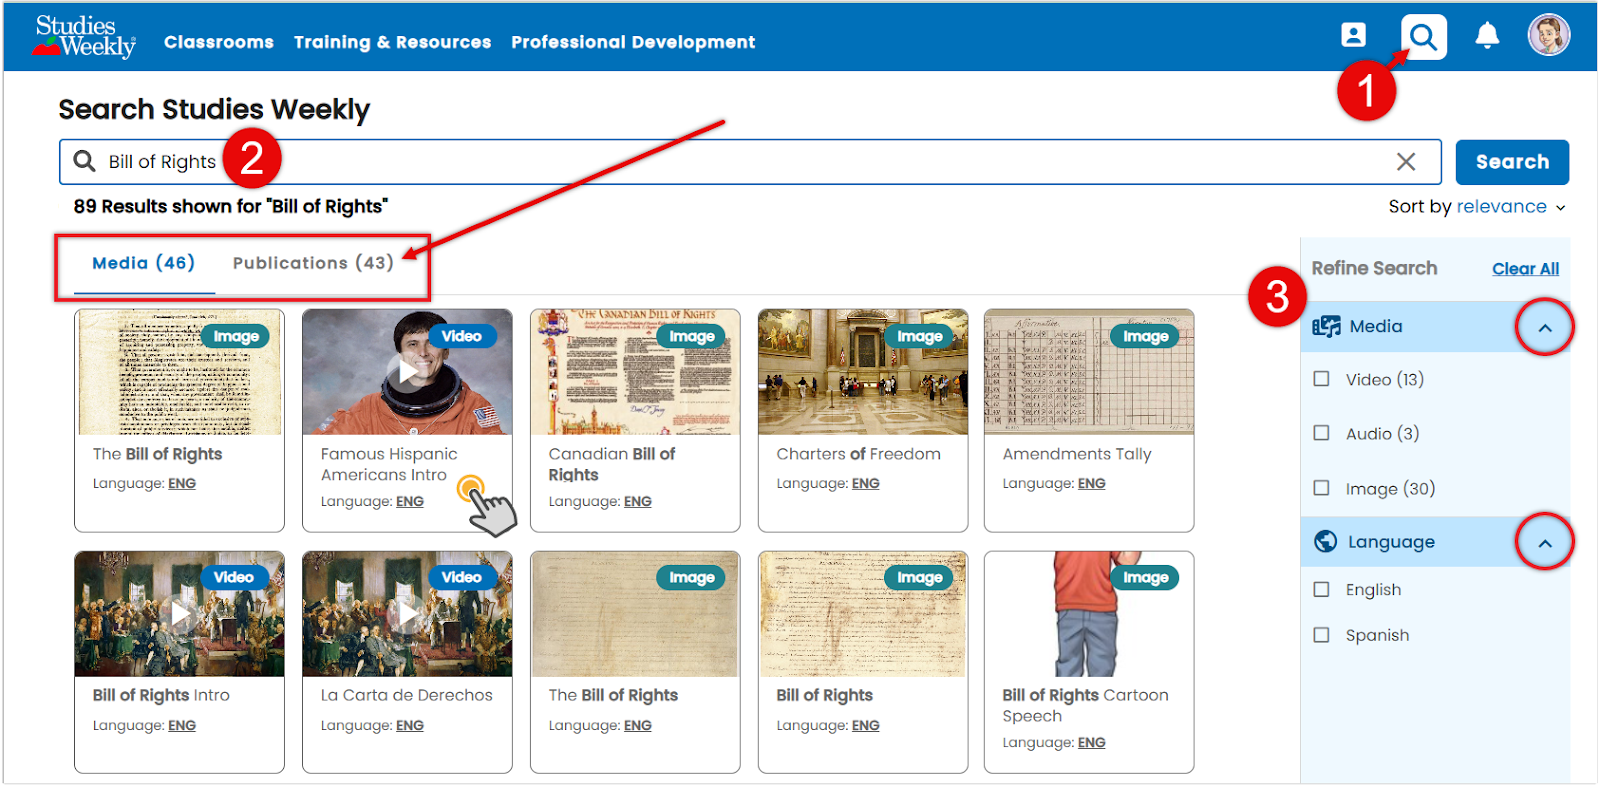
Task: Check the English language filter
Action: pyautogui.click(x=1322, y=589)
